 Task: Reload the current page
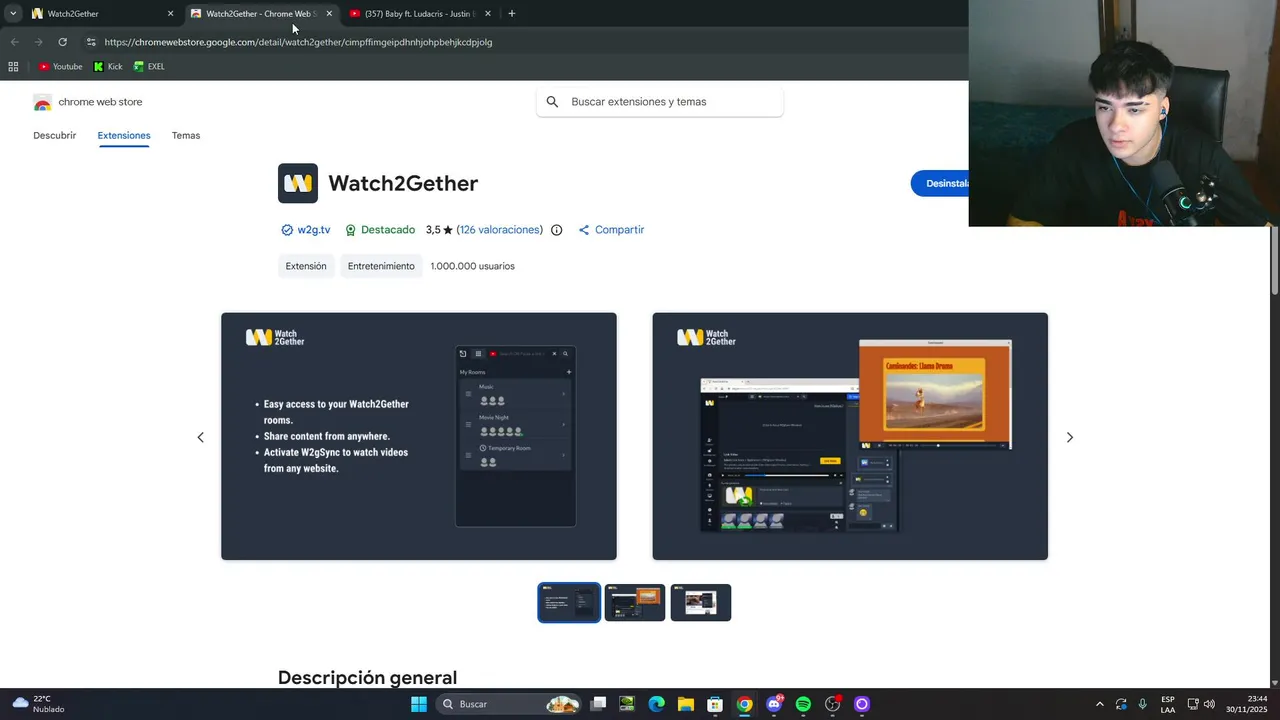coord(62,42)
